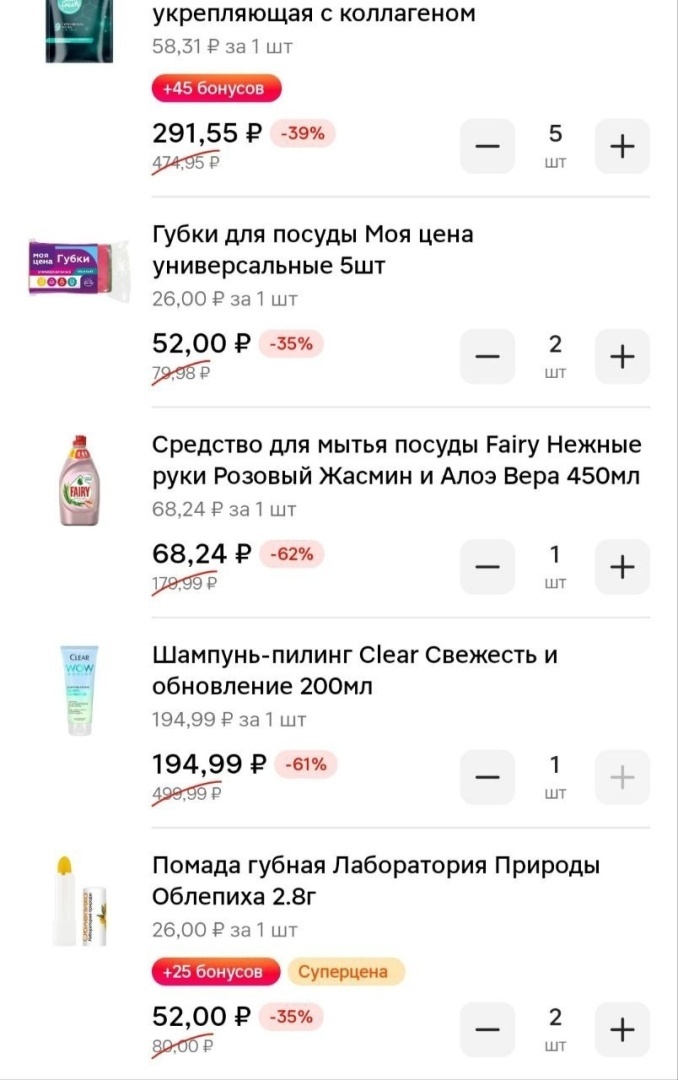678x1080 pixels.
Task: Decrease quantity of Губки для посуды
Action: pos(487,356)
